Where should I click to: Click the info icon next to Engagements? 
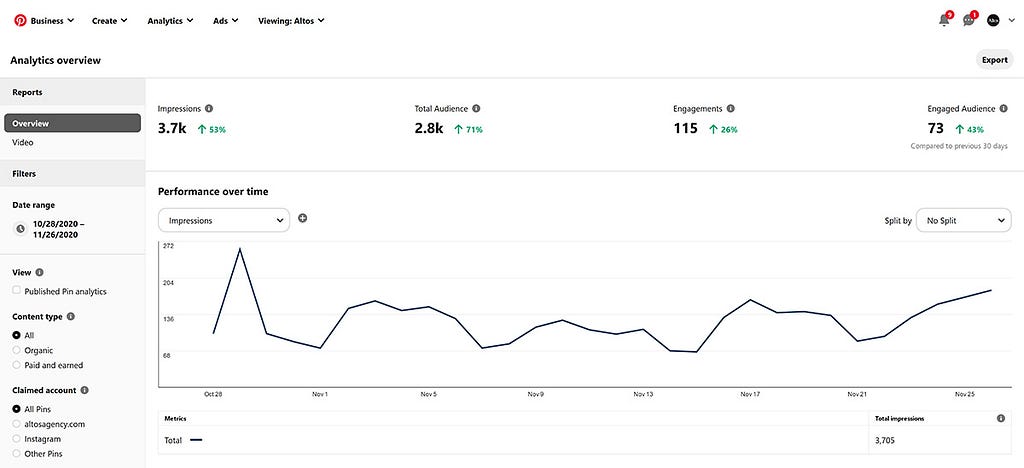click(x=730, y=109)
